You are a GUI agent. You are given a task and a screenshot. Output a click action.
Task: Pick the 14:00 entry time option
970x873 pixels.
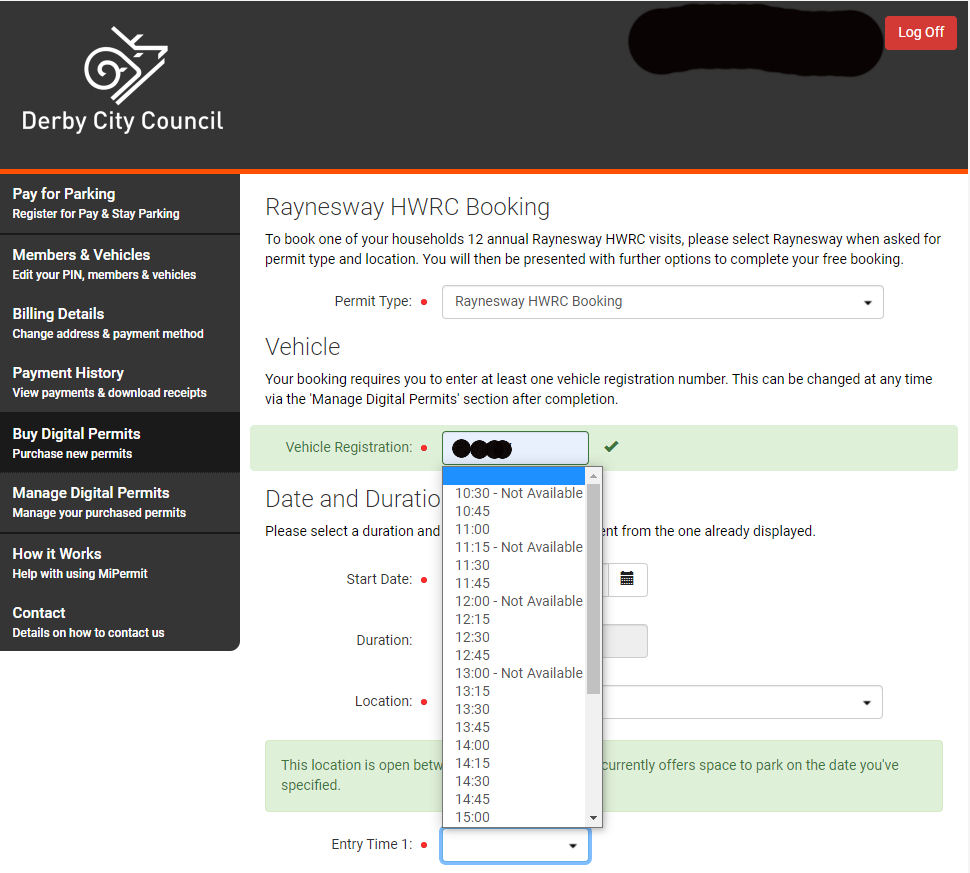pyautogui.click(x=472, y=745)
